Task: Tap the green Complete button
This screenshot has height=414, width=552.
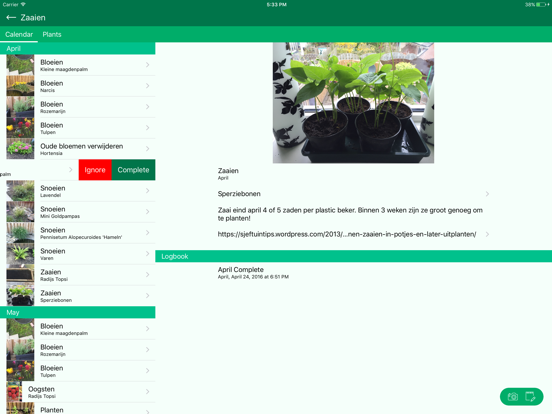Action: click(133, 170)
